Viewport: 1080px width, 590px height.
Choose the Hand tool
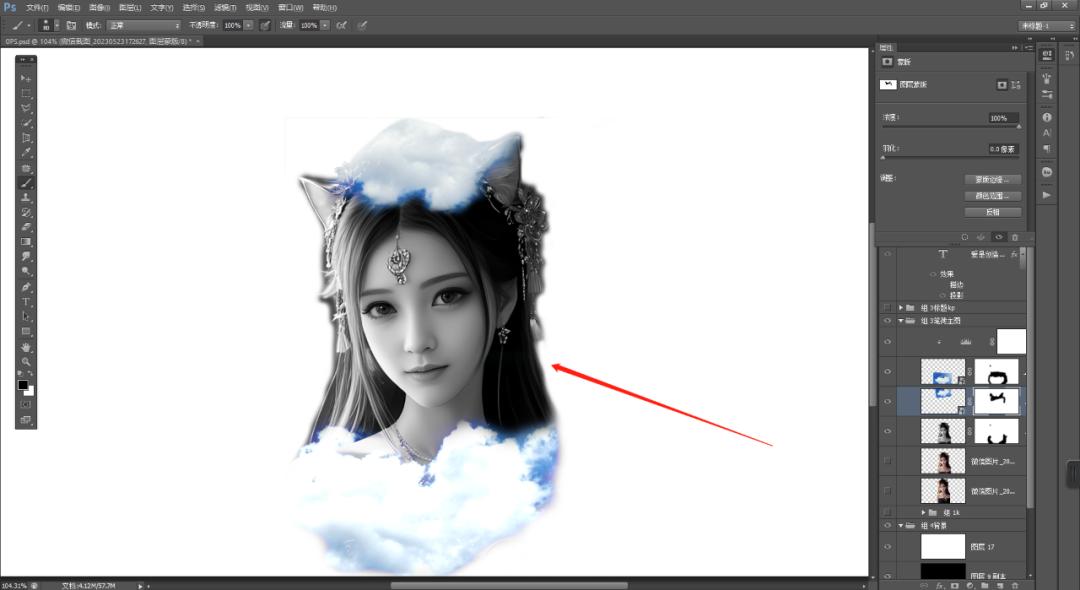tap(26, 347)
